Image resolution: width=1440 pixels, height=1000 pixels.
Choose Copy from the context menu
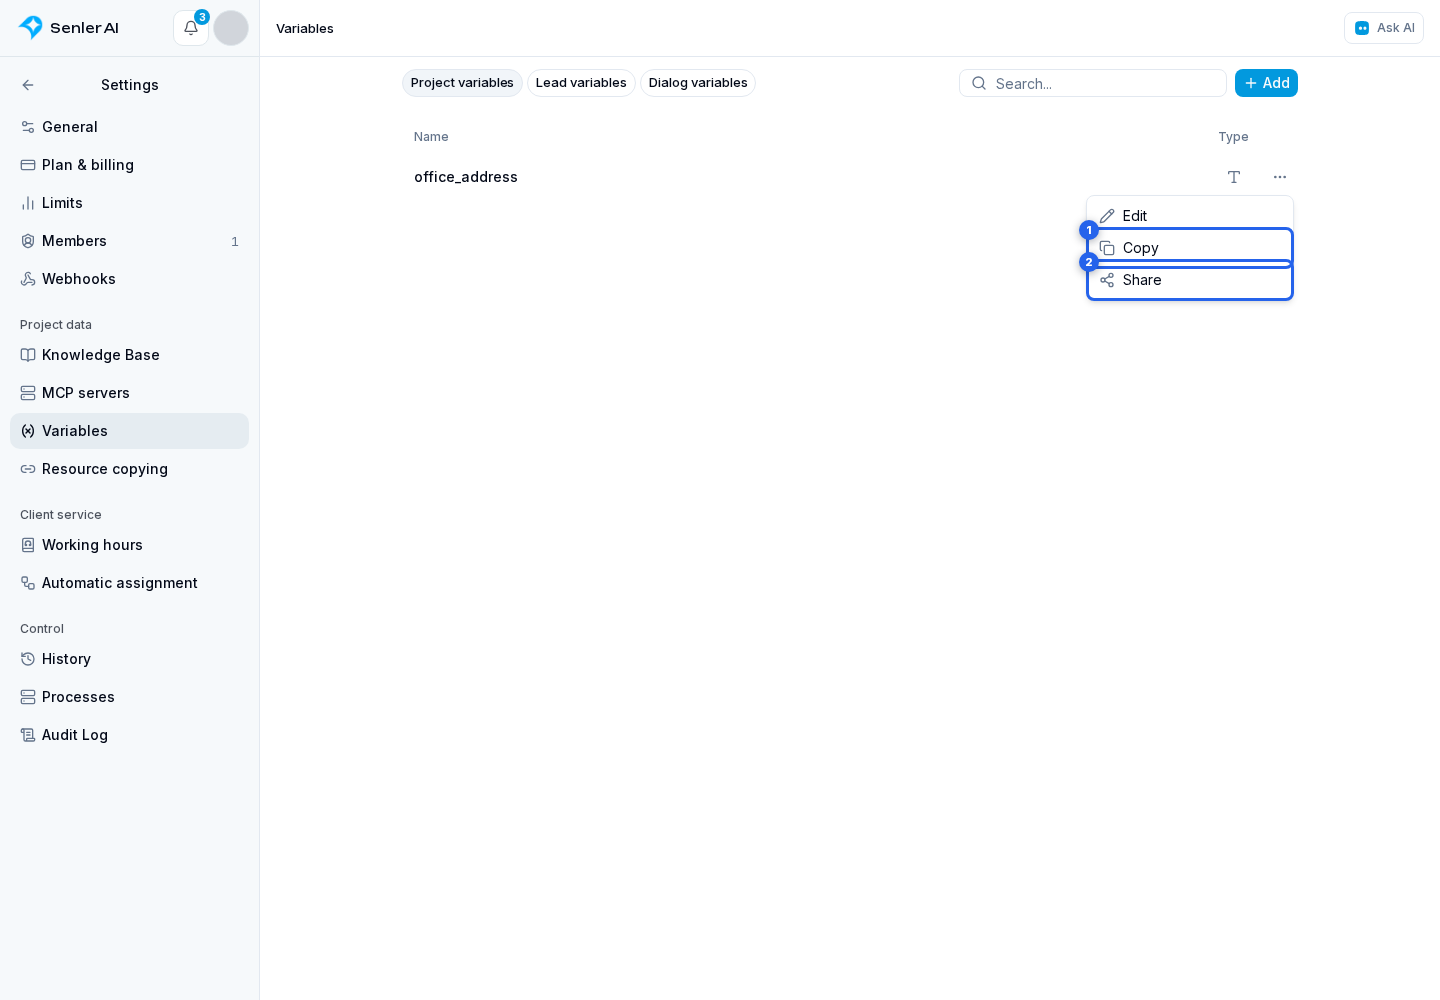[1190, 248]
